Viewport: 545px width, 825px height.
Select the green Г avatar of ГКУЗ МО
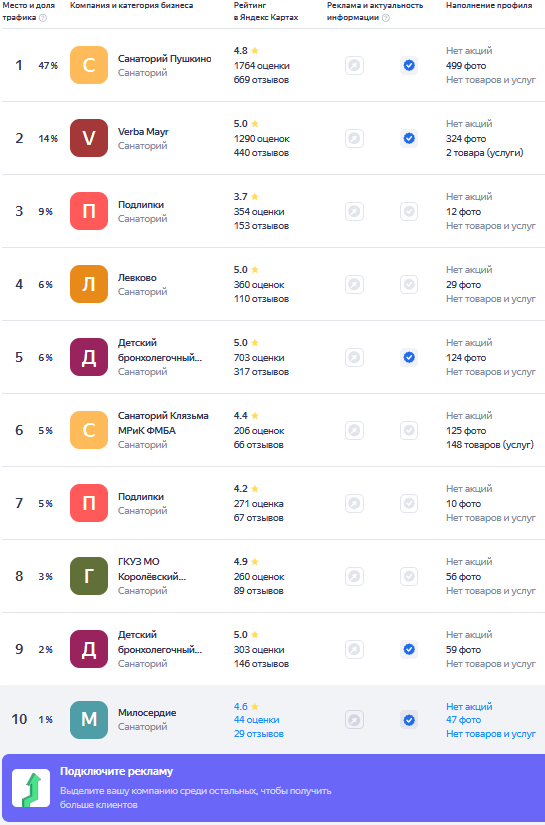(x=89, y=576)
